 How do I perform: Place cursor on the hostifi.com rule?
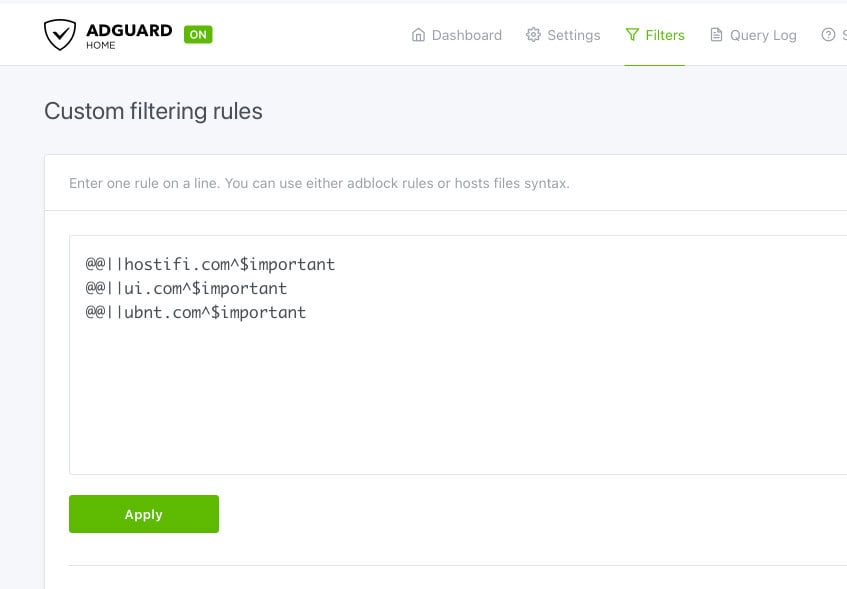[x=209, y=264]
